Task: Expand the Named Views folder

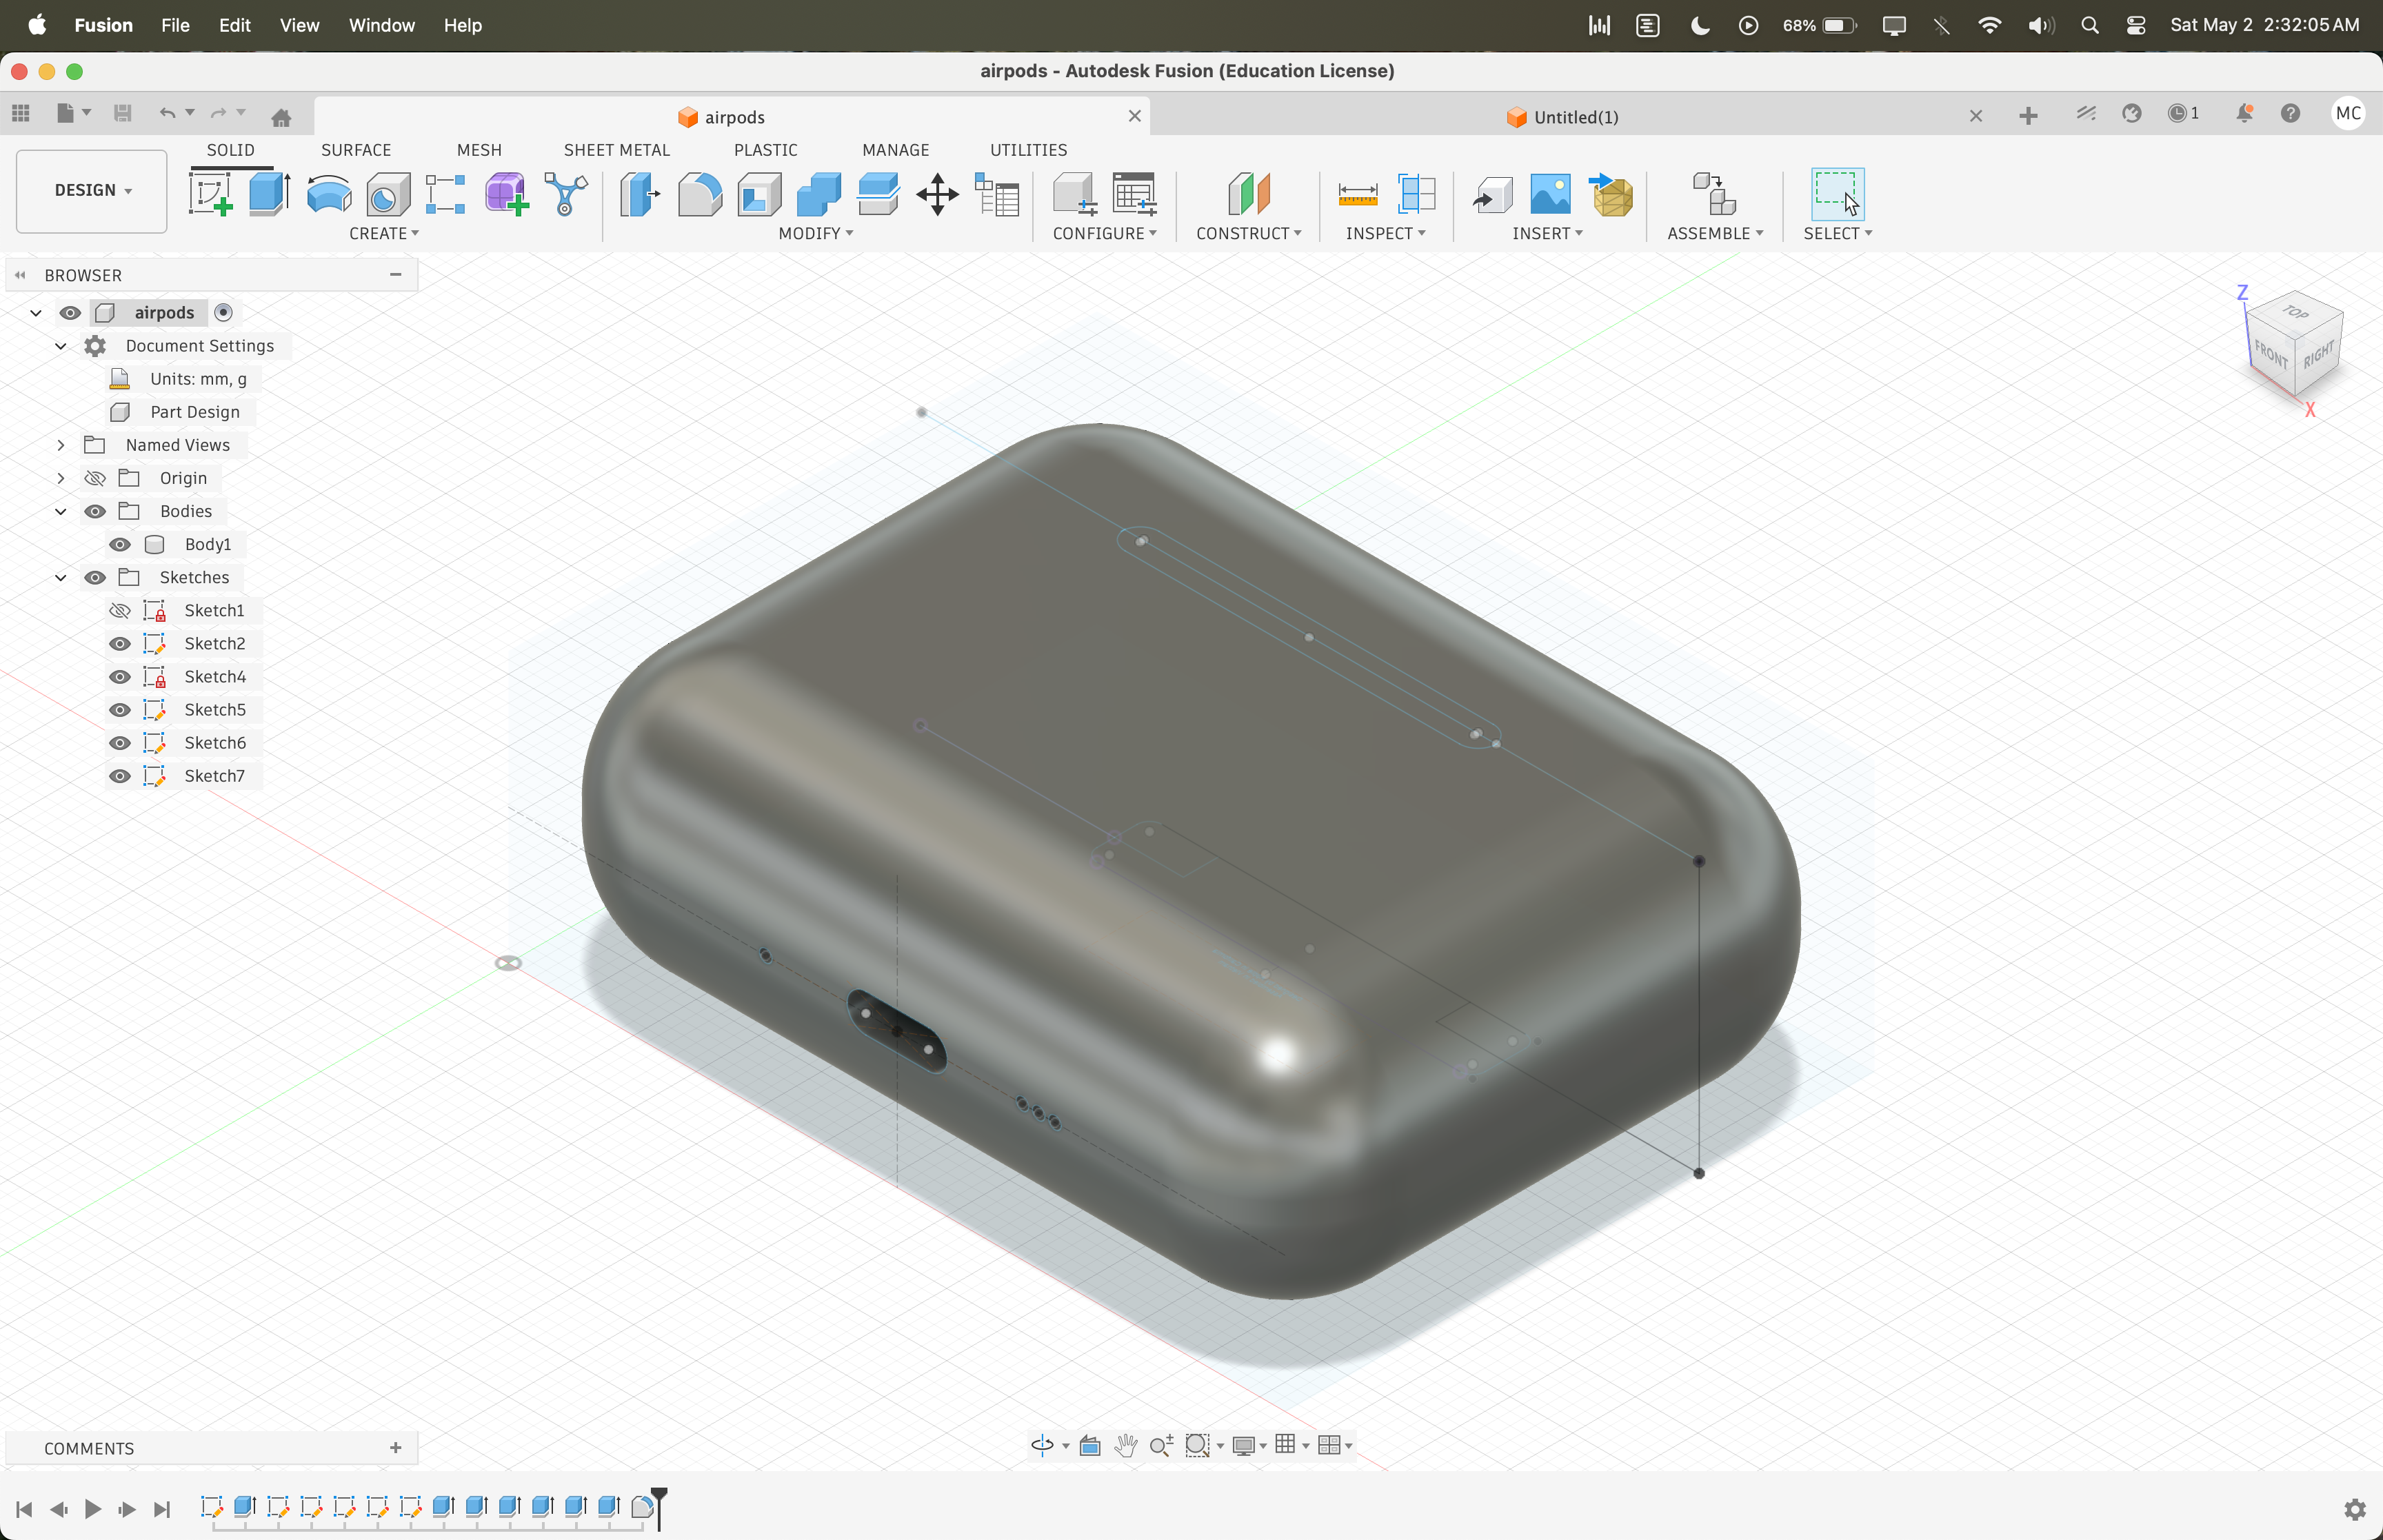Action: coord(61,445)
